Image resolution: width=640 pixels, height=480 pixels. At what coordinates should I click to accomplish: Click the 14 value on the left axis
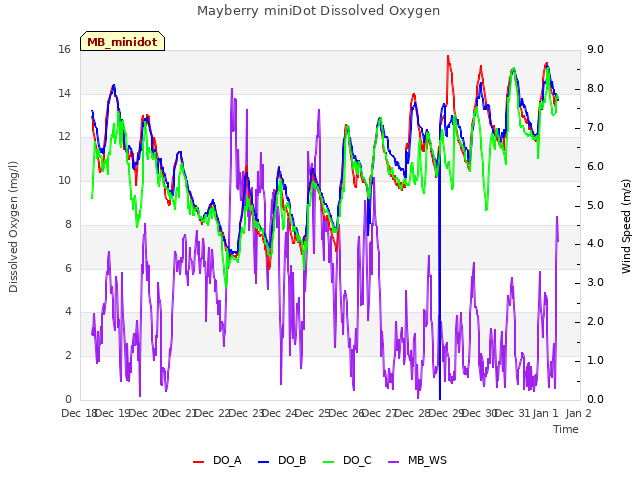pos(64,93)
